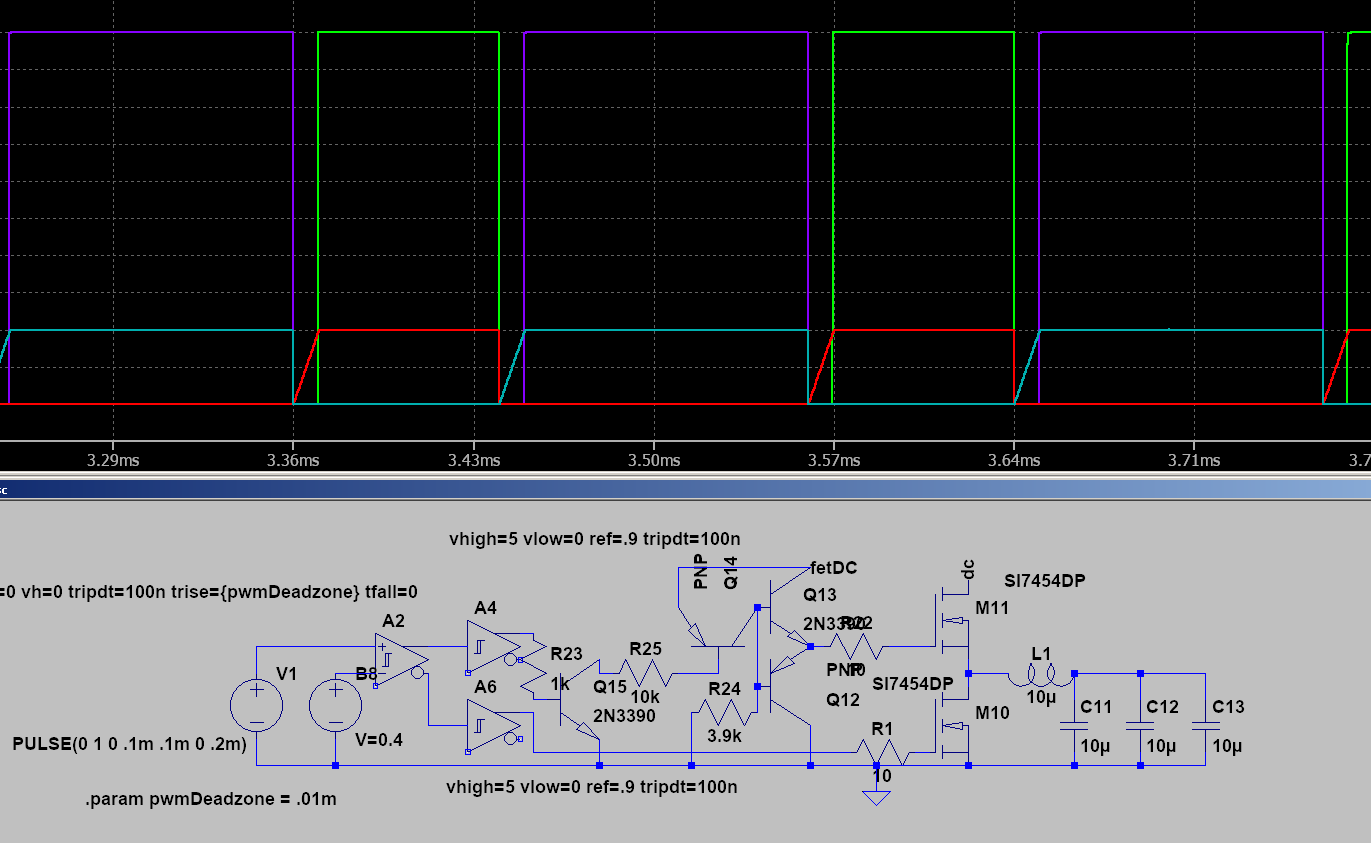Image resolution: width=1371 pixels, height=843 pixels.
Task: Select the C13 capacitor symbol
Action: coord(1206,724)
